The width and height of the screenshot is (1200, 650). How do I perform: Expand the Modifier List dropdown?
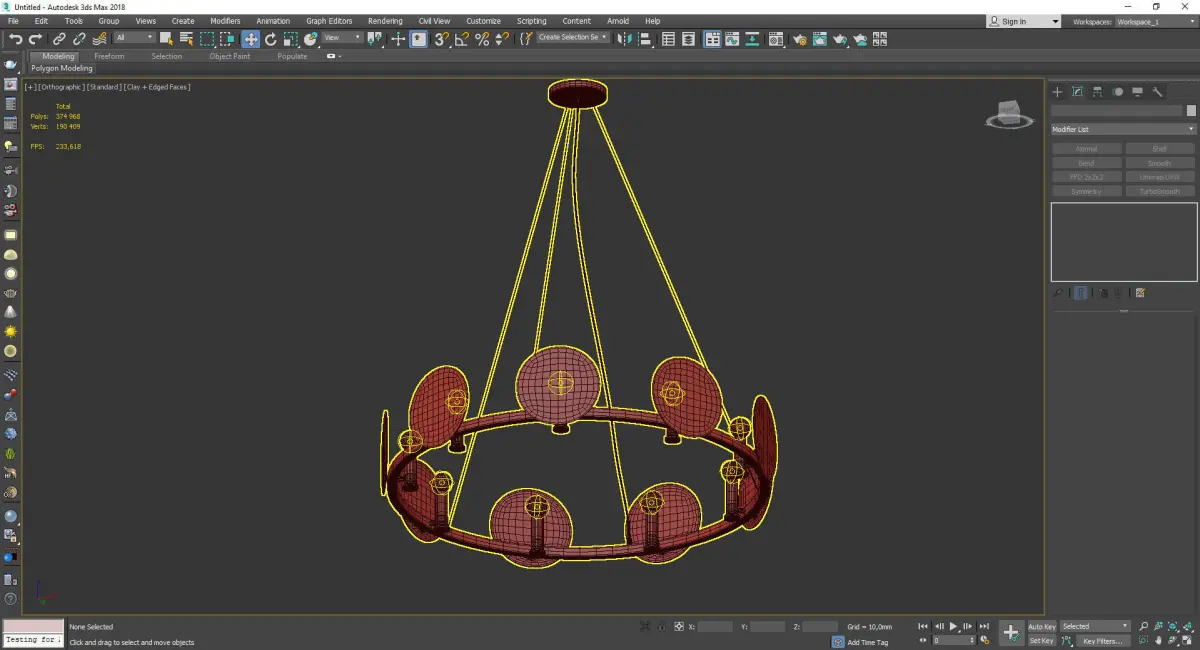click(x=1123, y=129)
